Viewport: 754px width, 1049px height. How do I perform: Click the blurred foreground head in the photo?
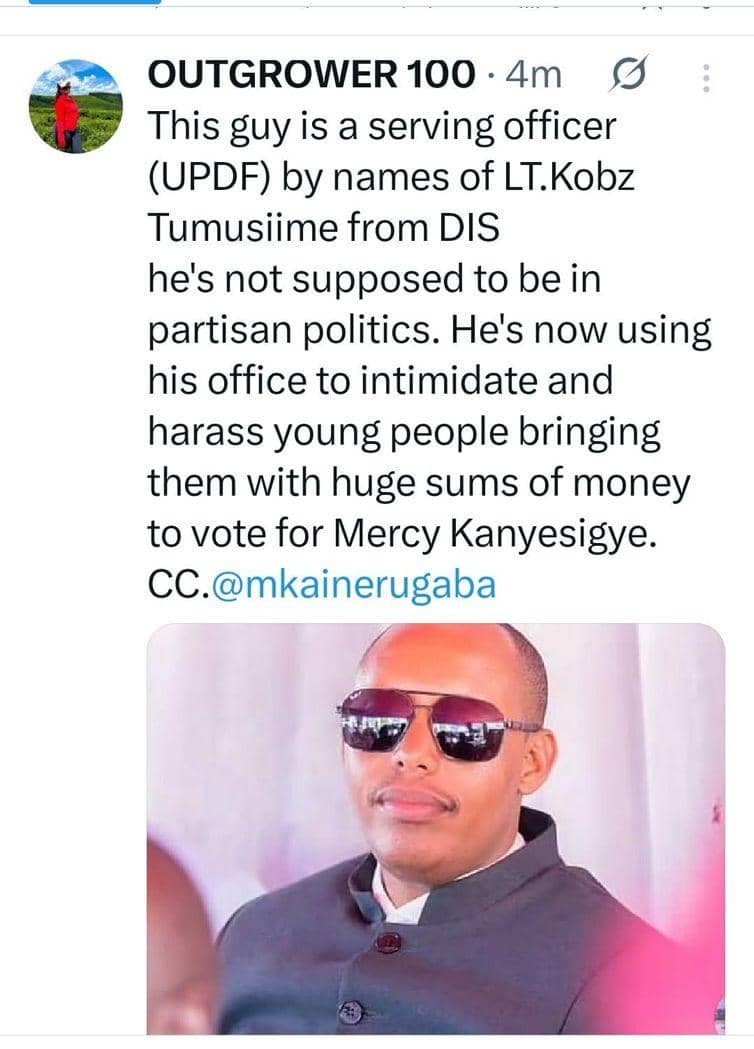(180, 940)
